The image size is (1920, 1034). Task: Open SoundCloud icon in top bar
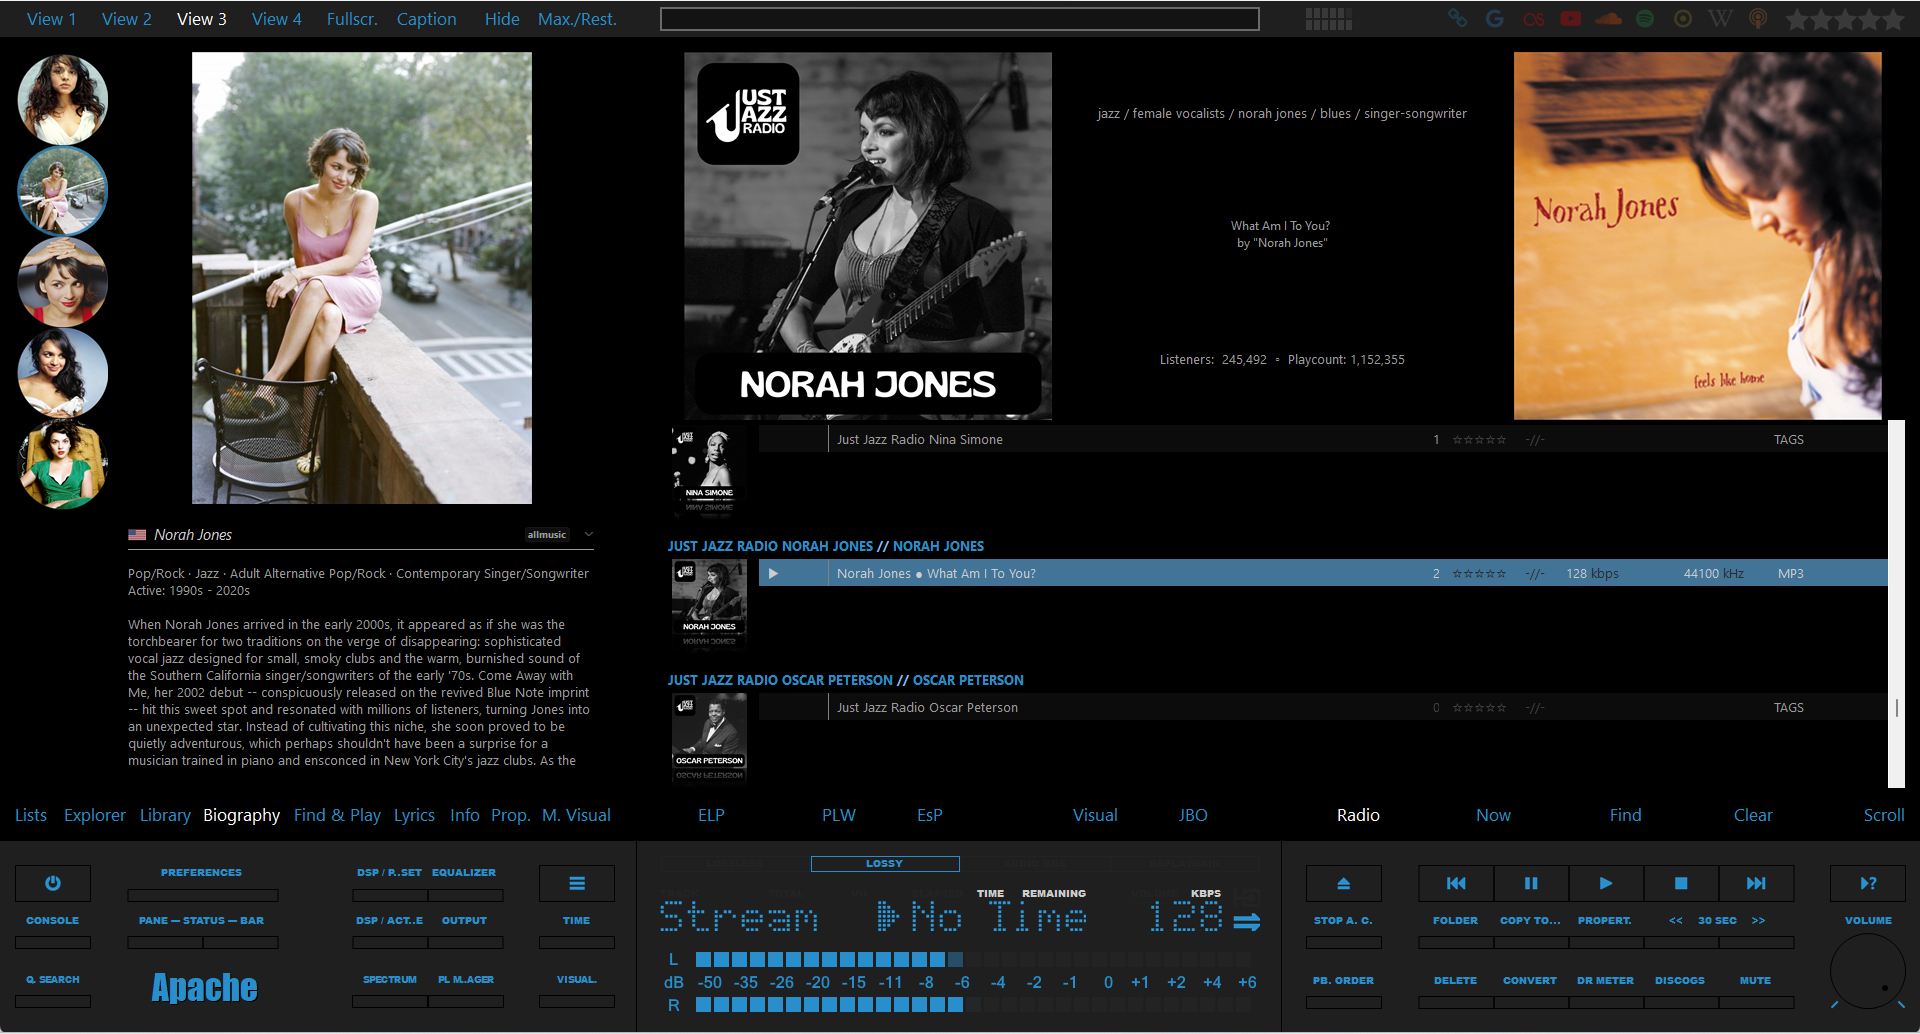(x=1609, y=18)
